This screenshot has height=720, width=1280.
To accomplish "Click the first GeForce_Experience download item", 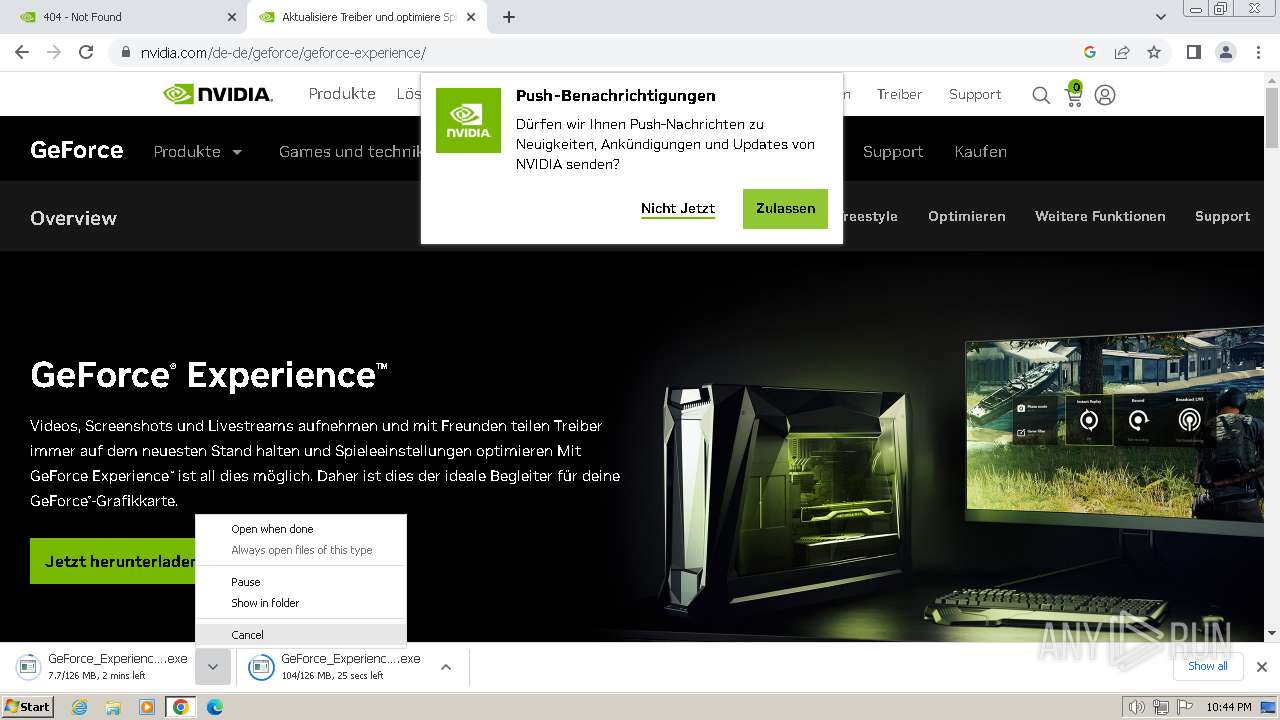I will (103, 667).
